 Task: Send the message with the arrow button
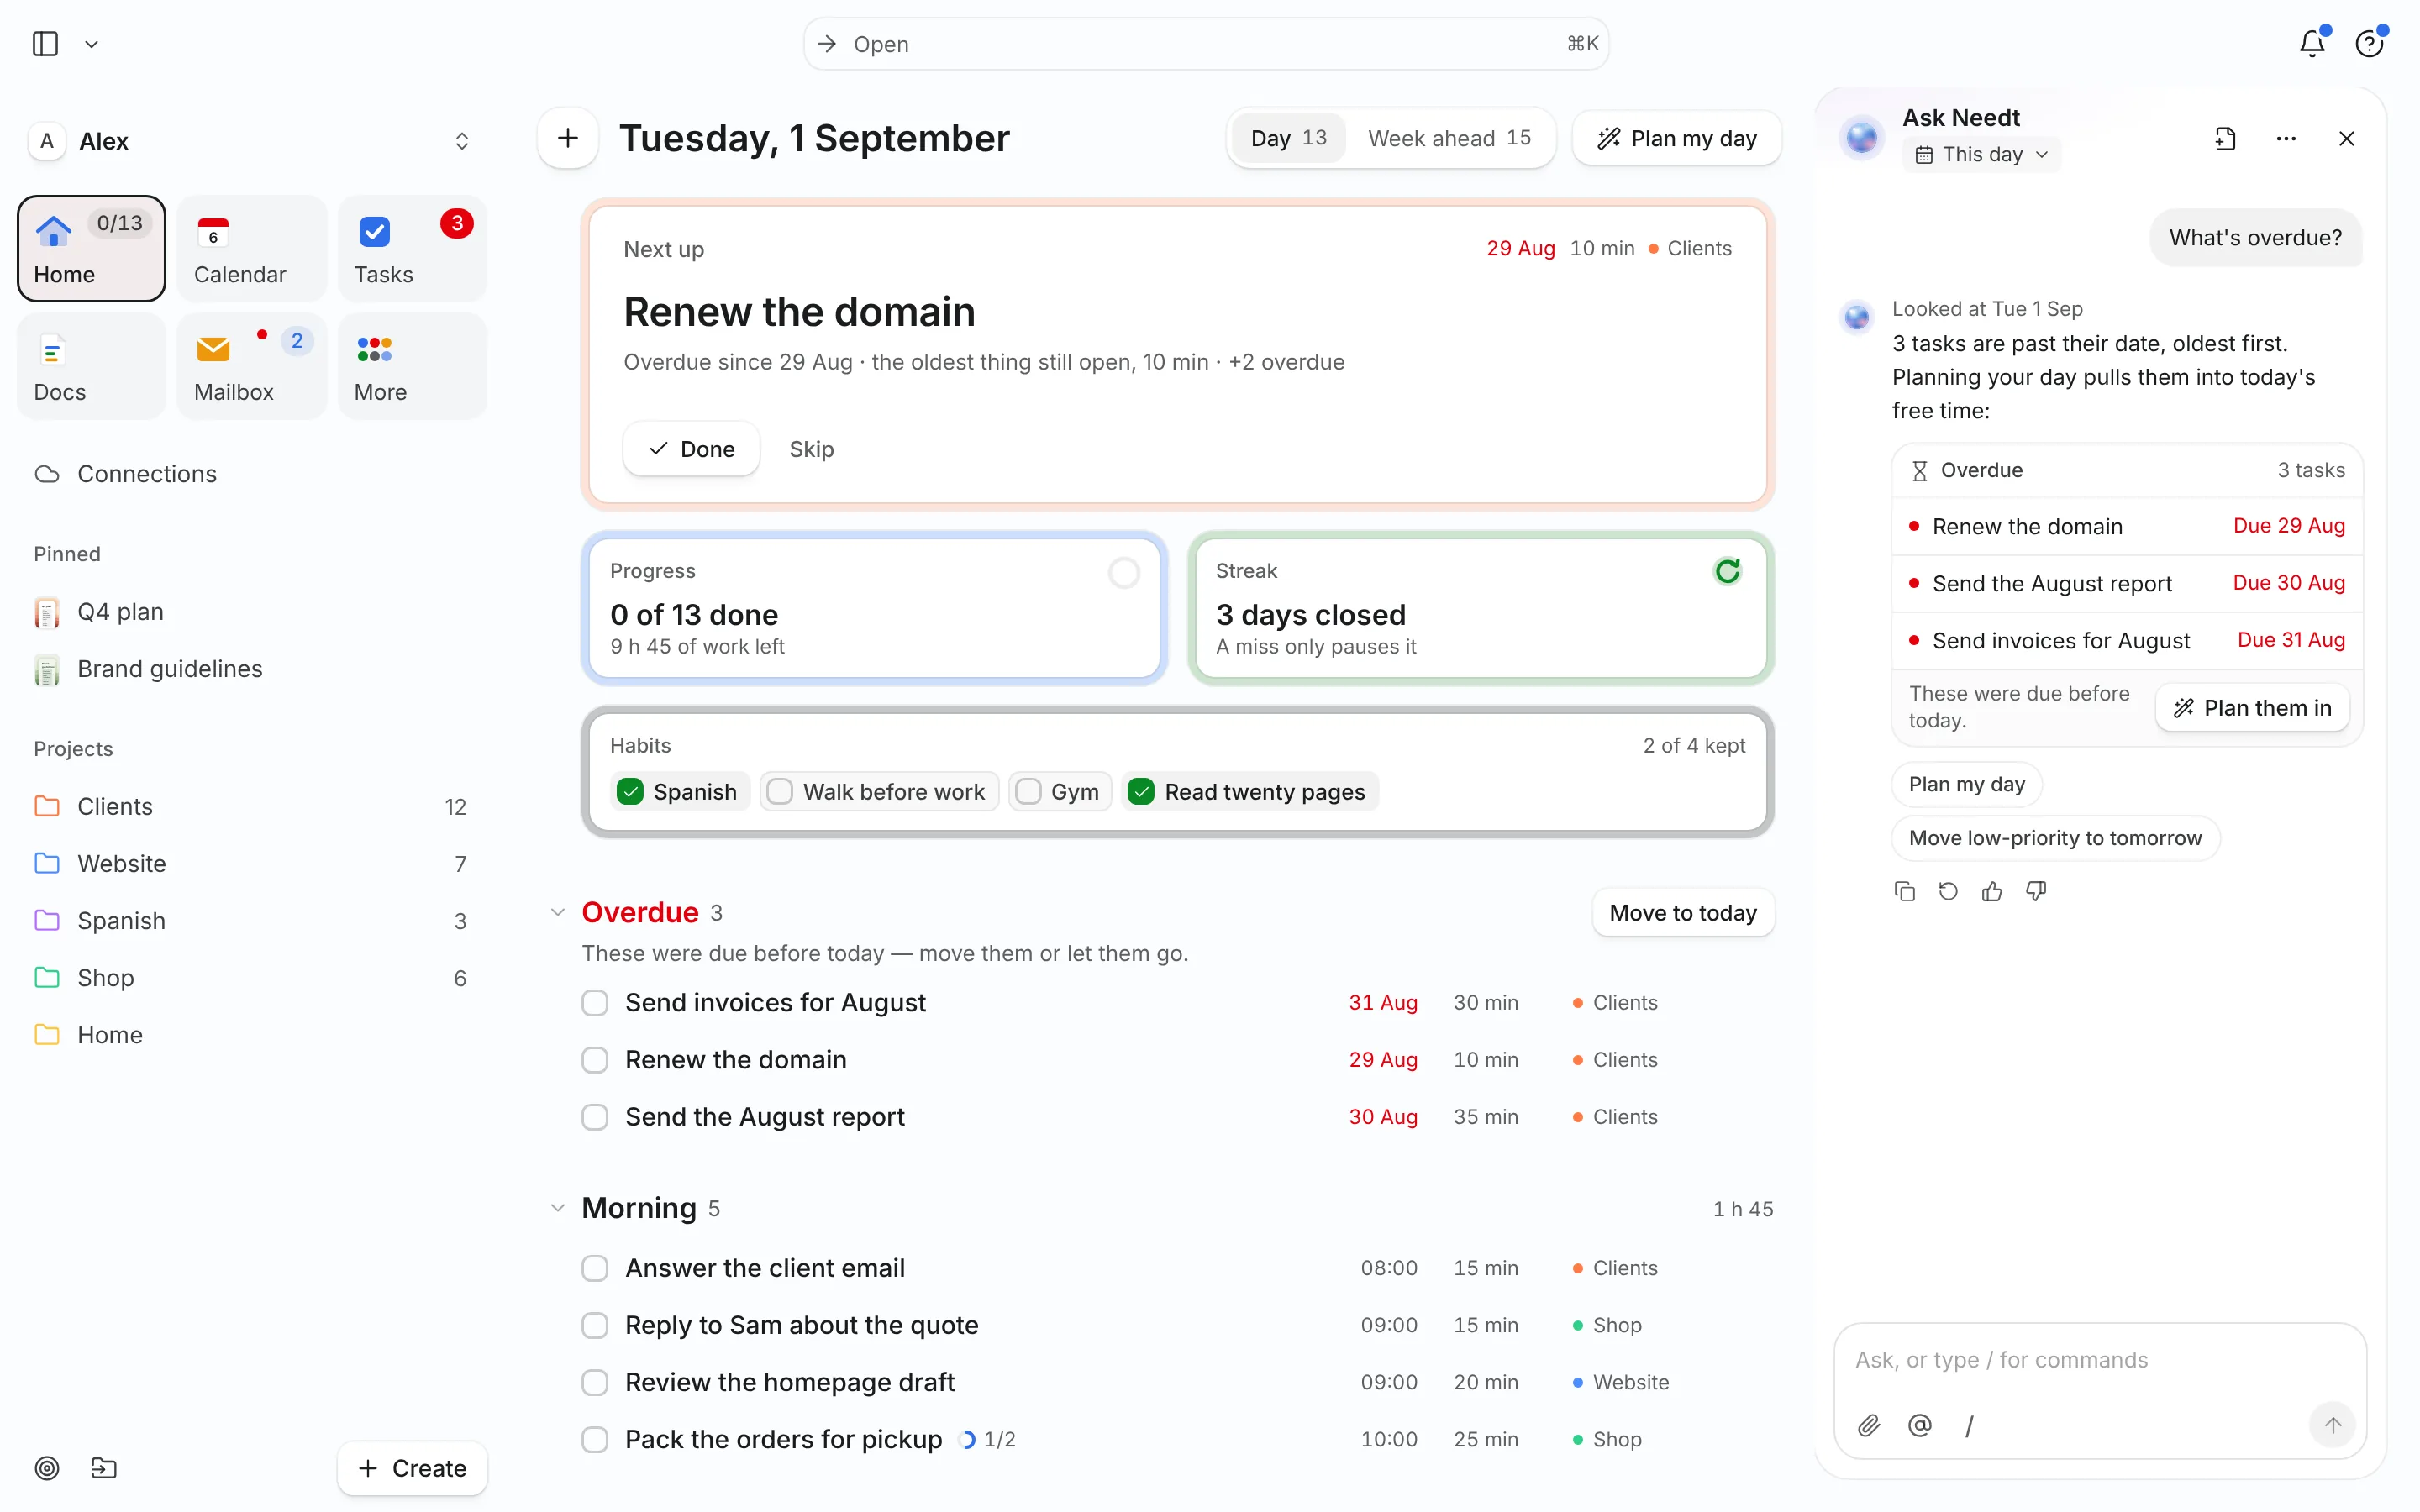(2332, 1425)
